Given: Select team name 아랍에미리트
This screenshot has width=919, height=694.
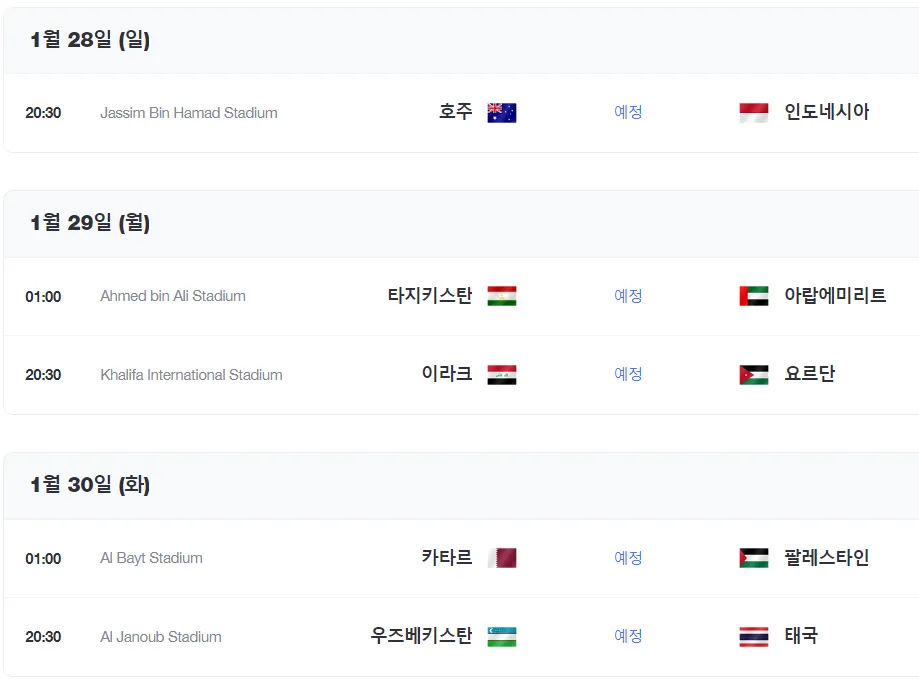Looking at the screenshot, I should click(835, 295).
